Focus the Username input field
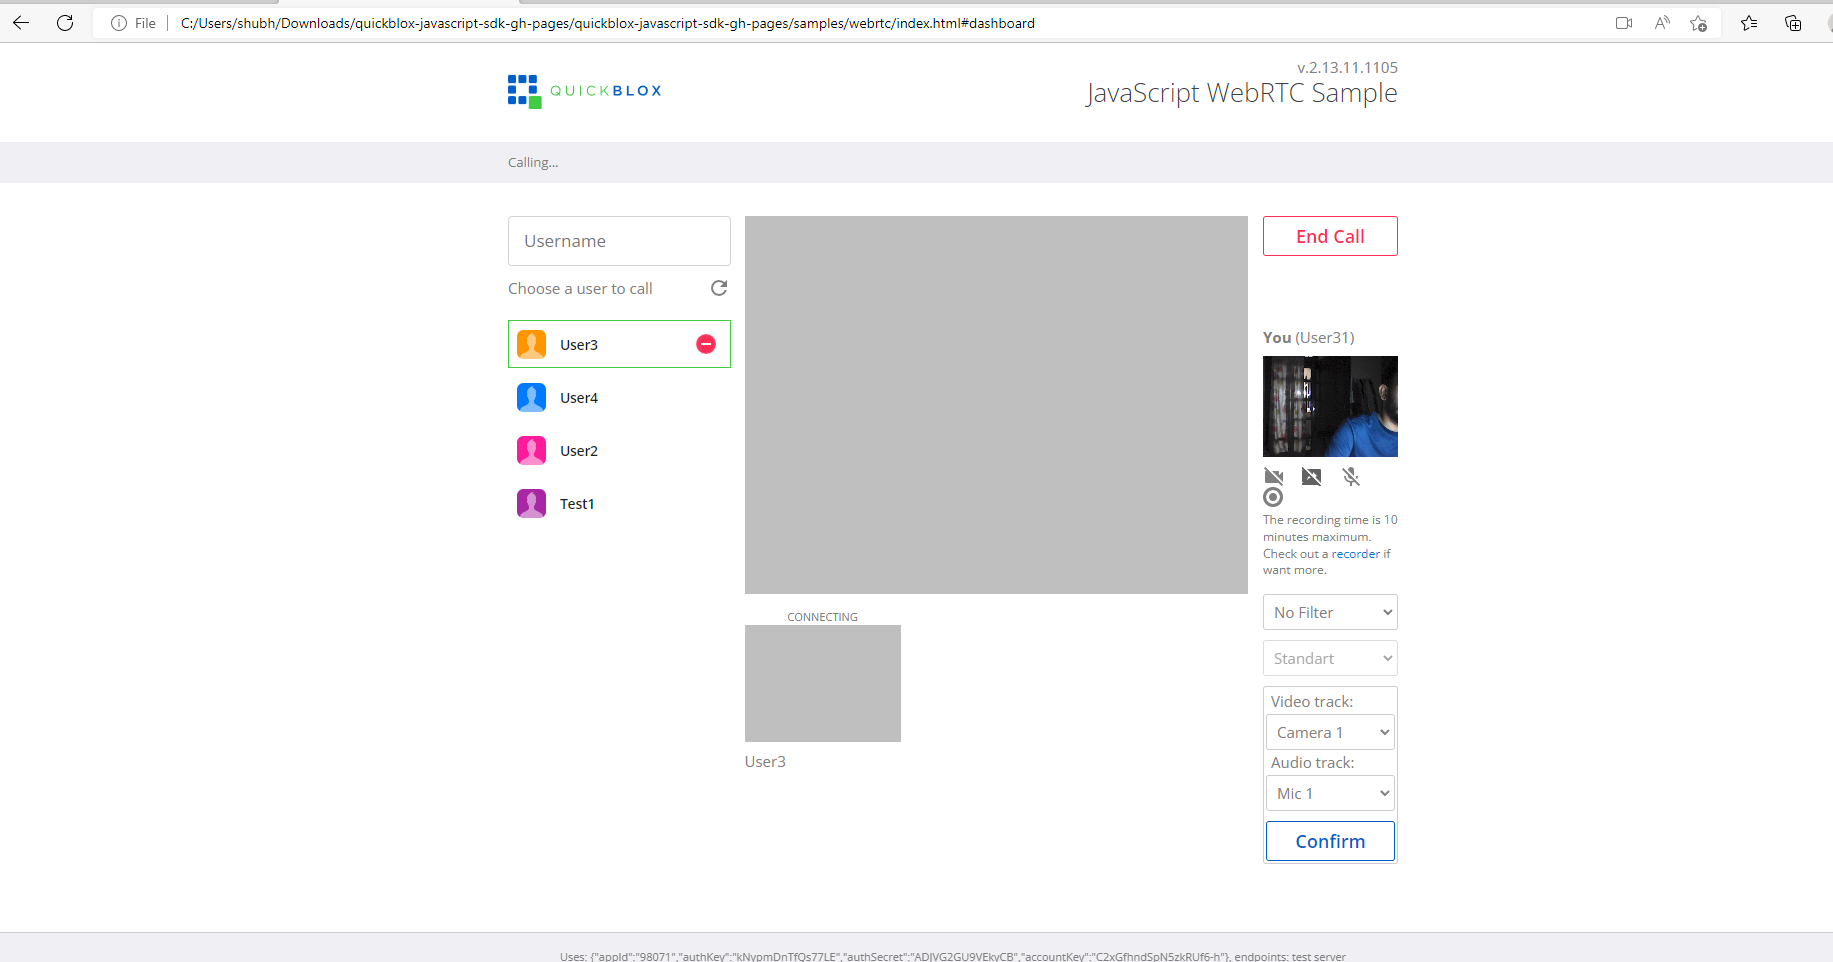Screen dimensions: 1833x962 point(619,241)
